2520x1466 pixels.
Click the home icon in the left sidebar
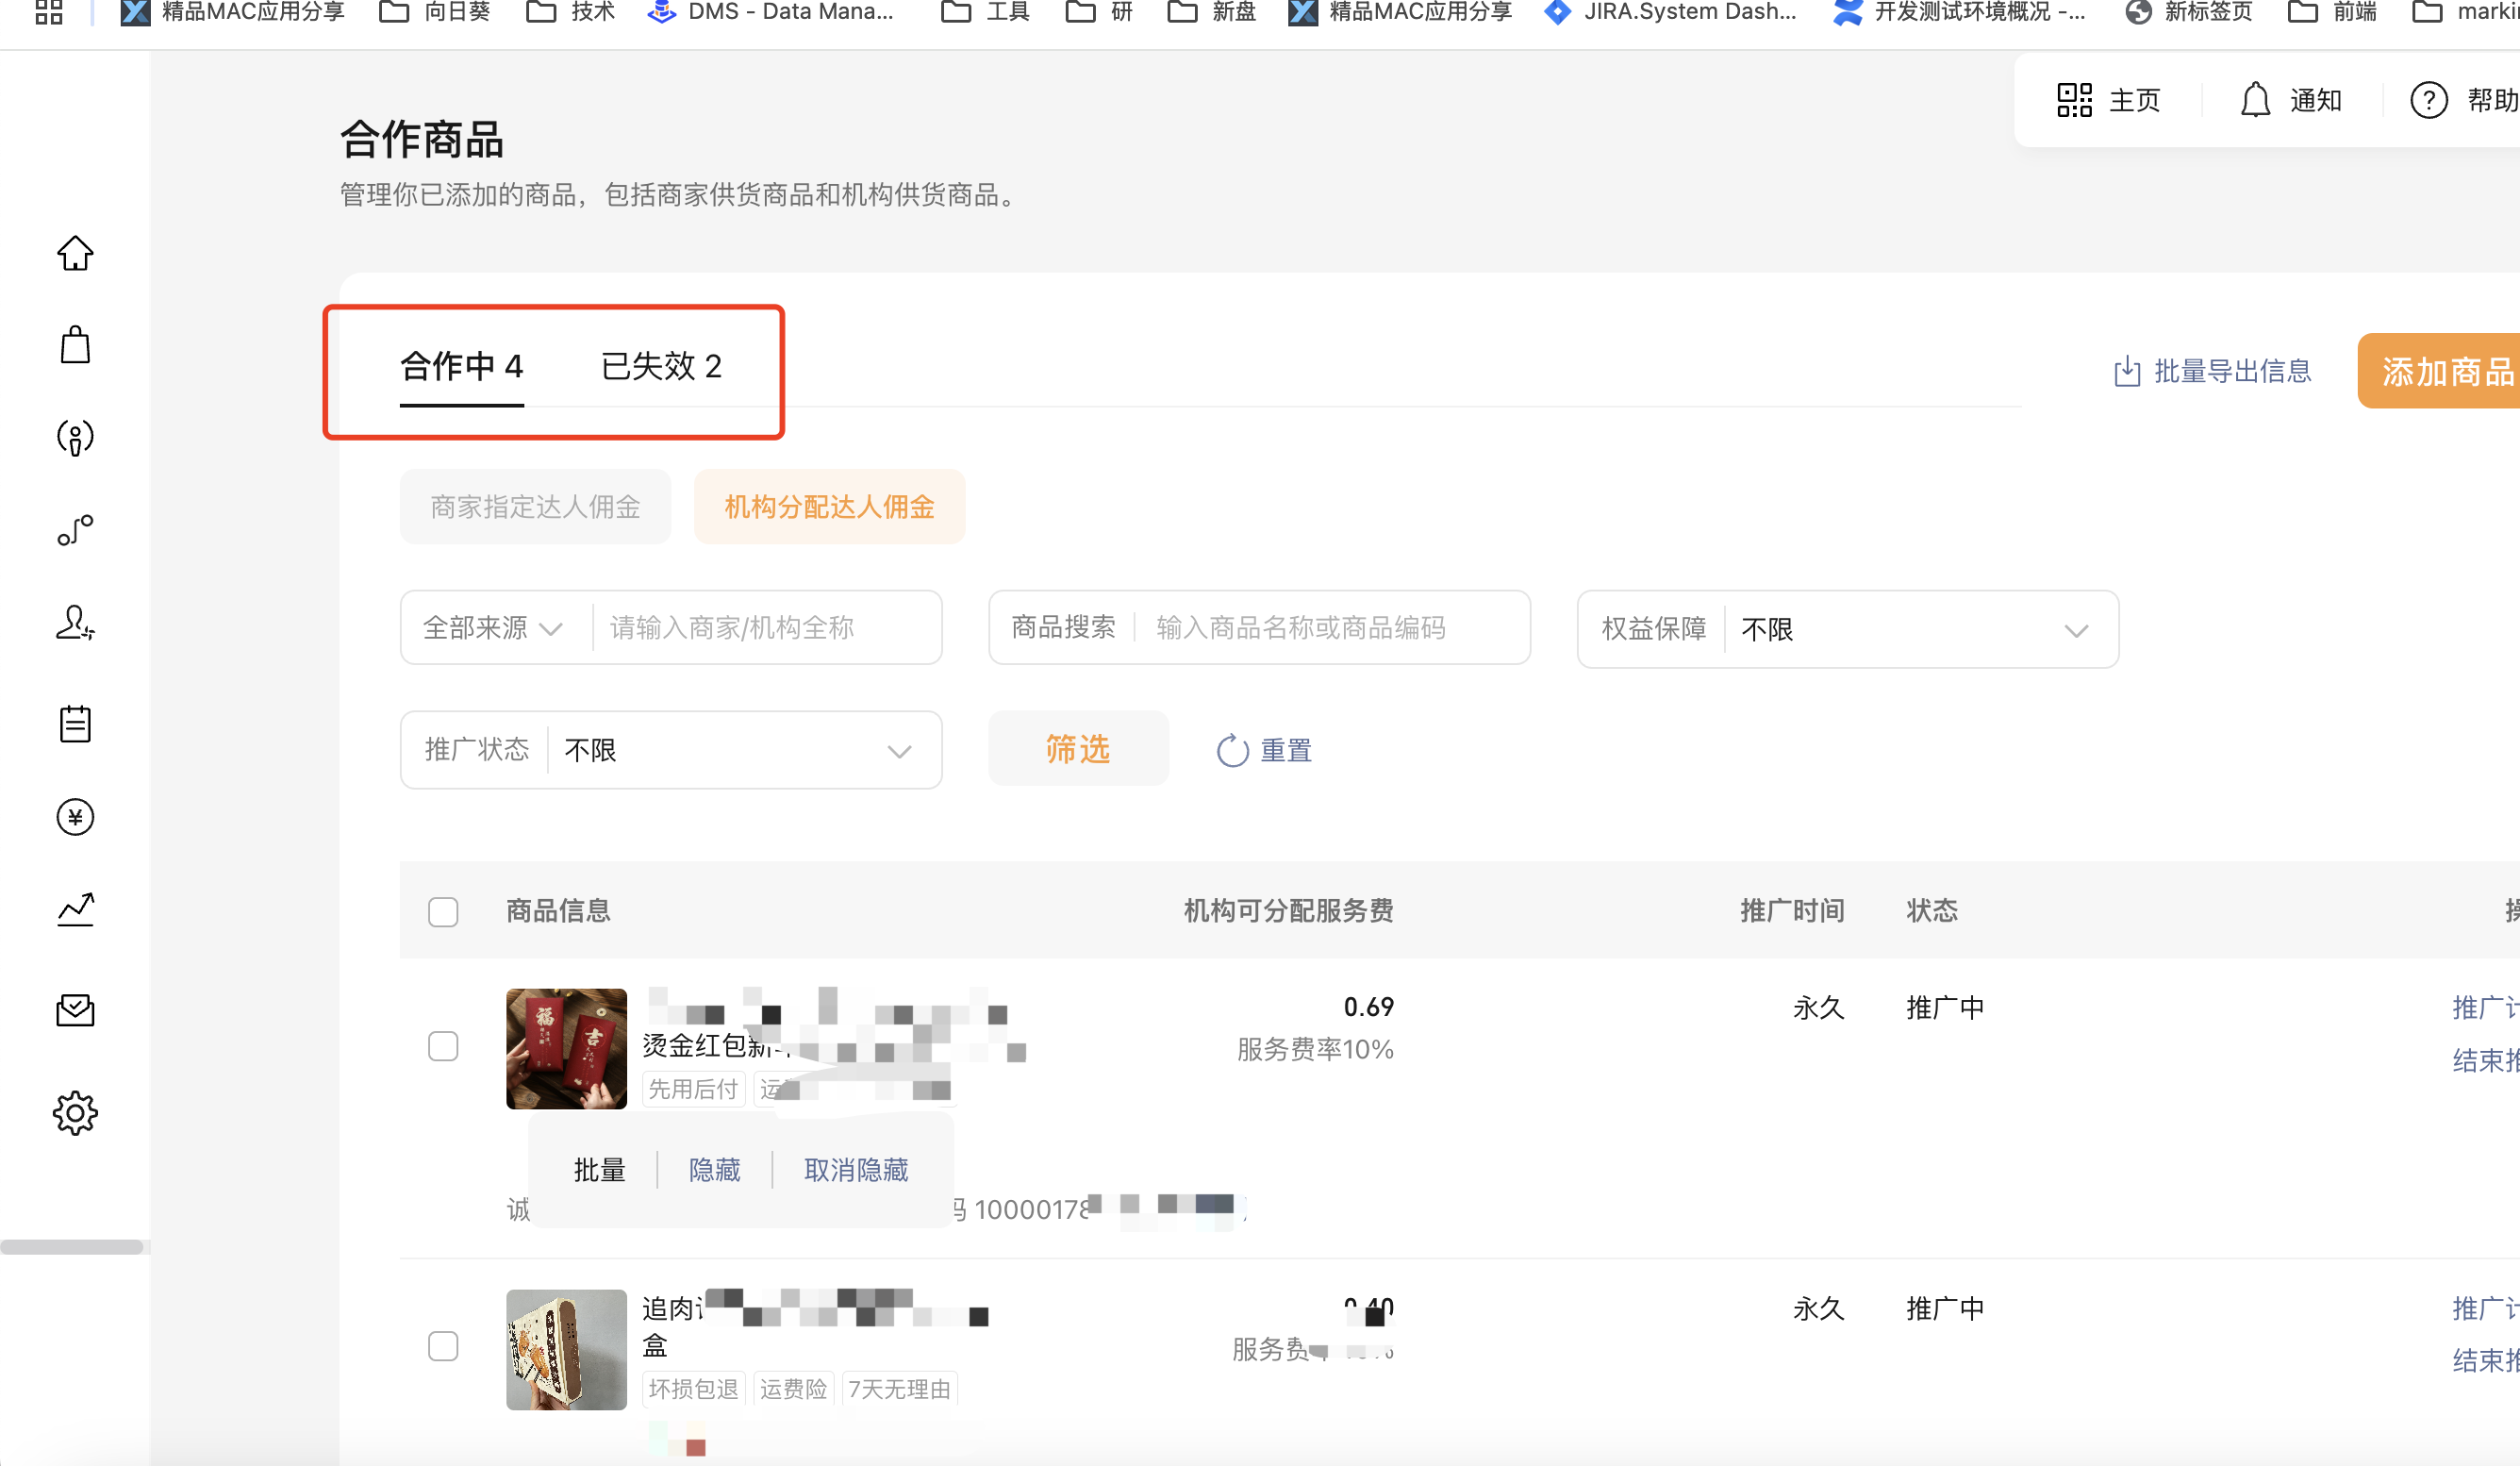click(75, 253)
